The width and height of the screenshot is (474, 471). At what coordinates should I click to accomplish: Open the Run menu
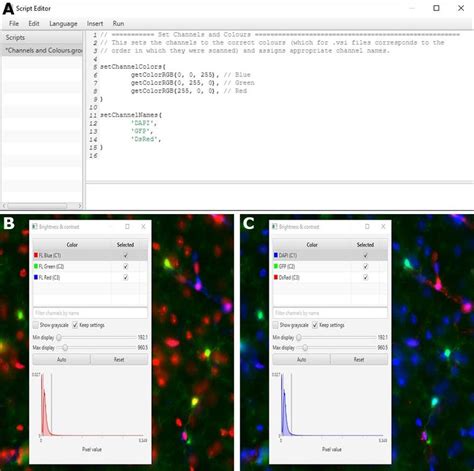coord(118,23)
